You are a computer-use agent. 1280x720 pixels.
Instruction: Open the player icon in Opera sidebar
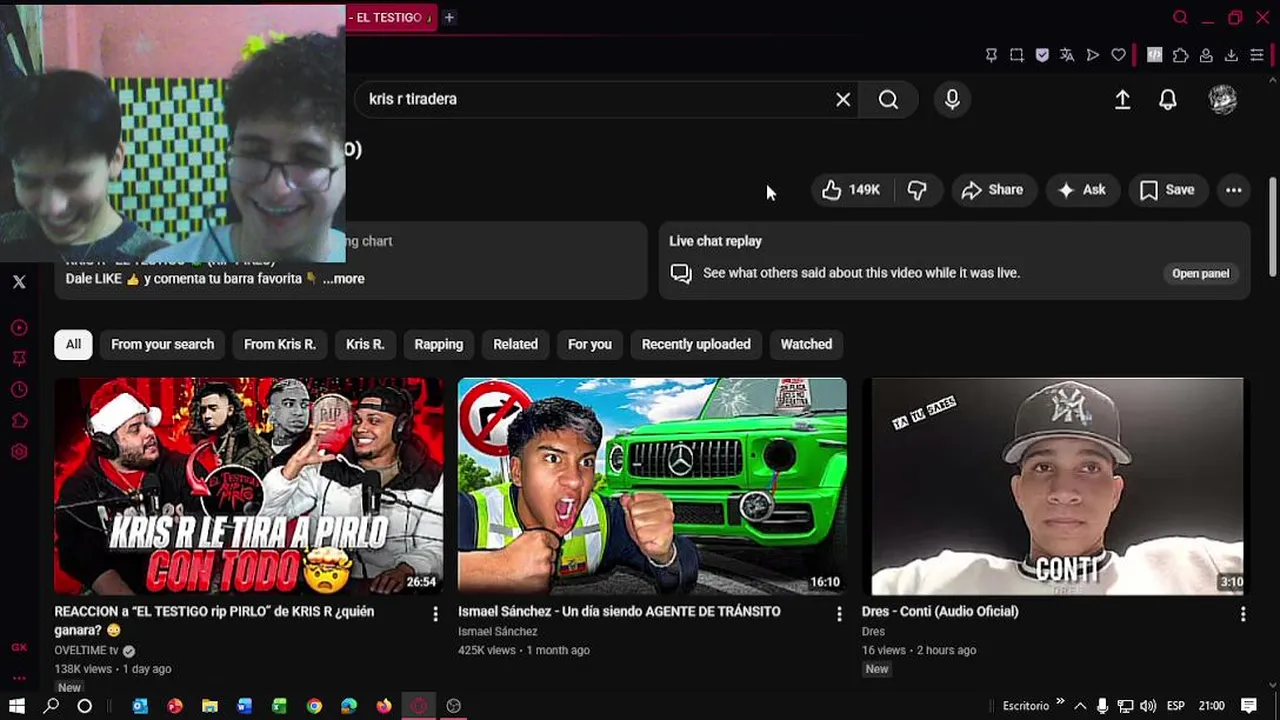(x=19, y=328)
